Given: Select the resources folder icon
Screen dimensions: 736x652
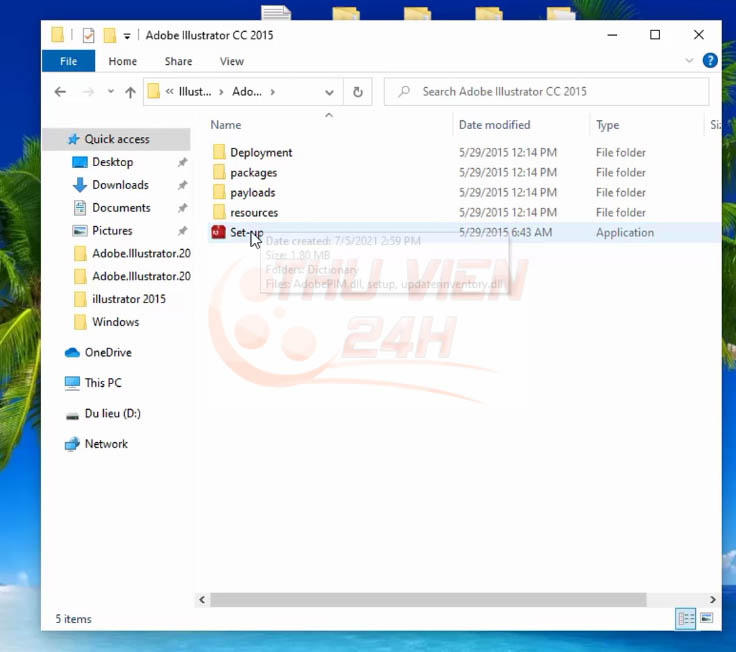Looking at the screenshot, I should click(219, 212).
